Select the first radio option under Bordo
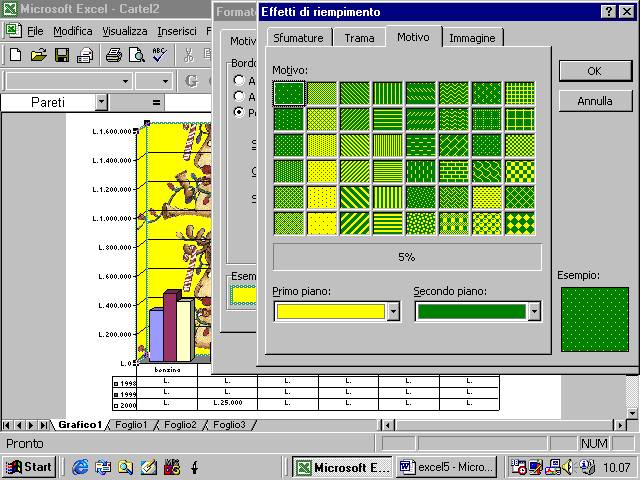Screen dimensions: 640x480 pyautogui.click(x=239, y=80)
